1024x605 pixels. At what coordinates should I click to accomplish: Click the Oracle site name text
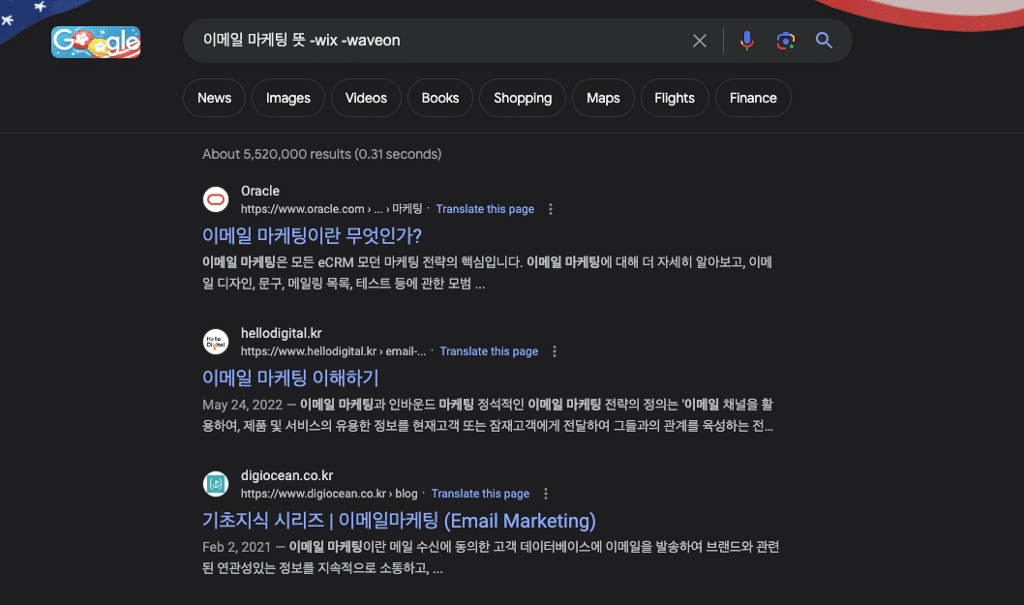click(x=260, y=191)
